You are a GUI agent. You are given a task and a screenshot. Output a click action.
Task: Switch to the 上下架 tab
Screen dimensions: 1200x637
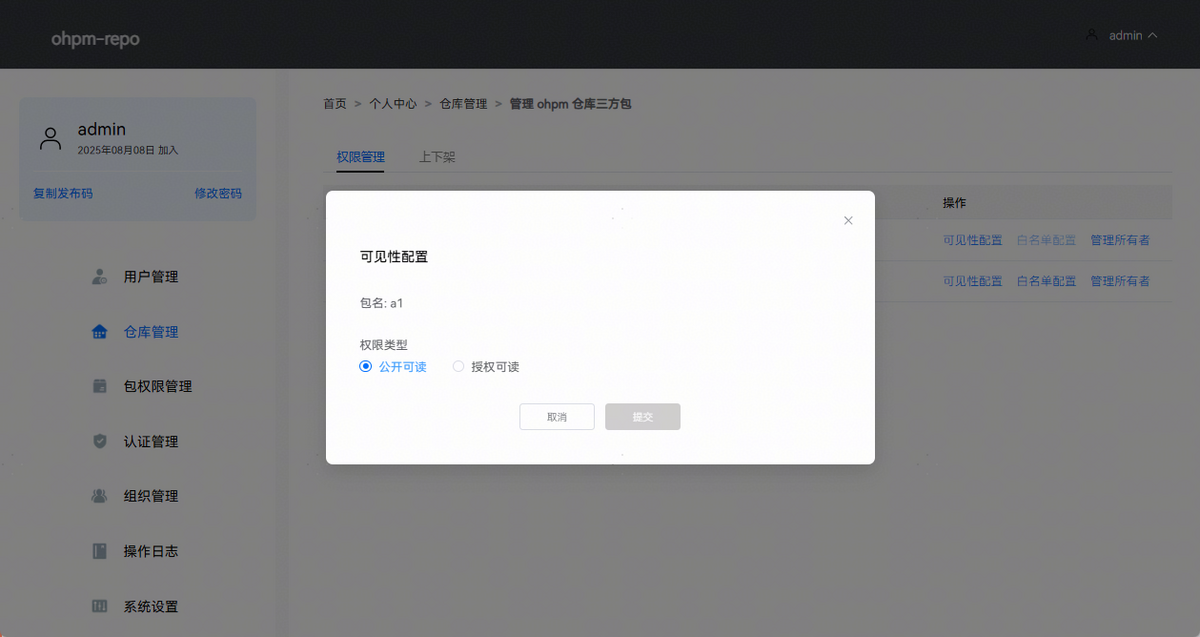(x=437, y=157)
